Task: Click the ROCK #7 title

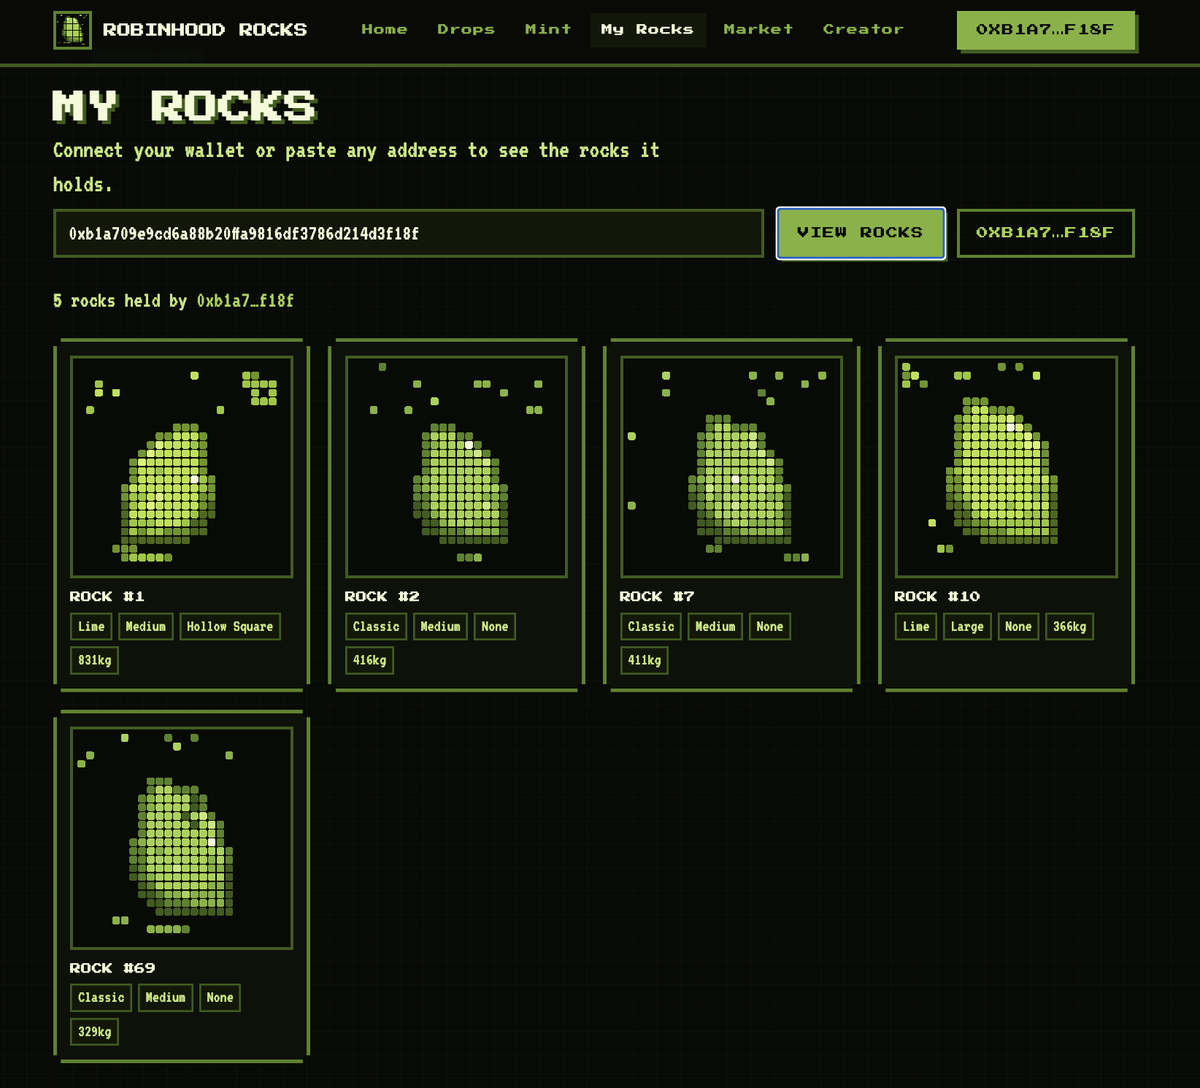Action: [657, 597]
